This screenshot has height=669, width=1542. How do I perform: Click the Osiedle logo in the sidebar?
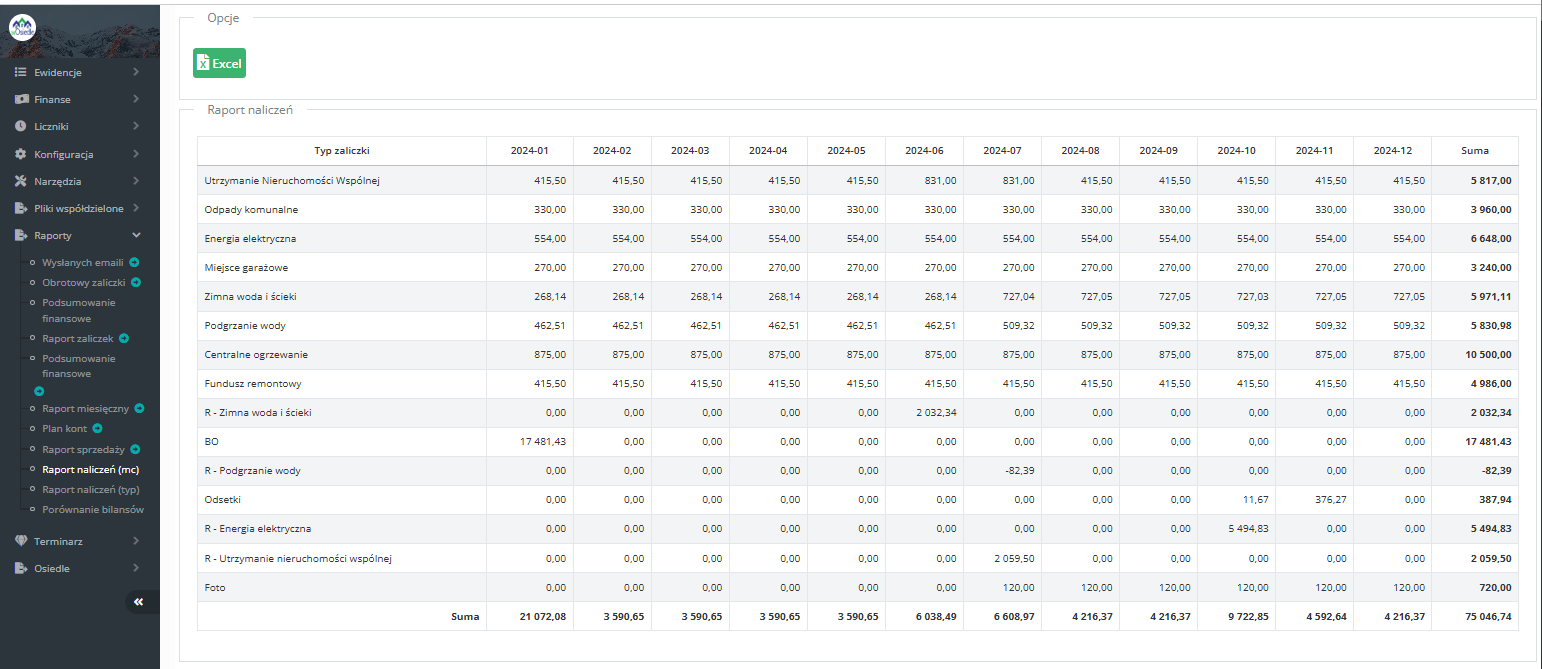point(23,29)
